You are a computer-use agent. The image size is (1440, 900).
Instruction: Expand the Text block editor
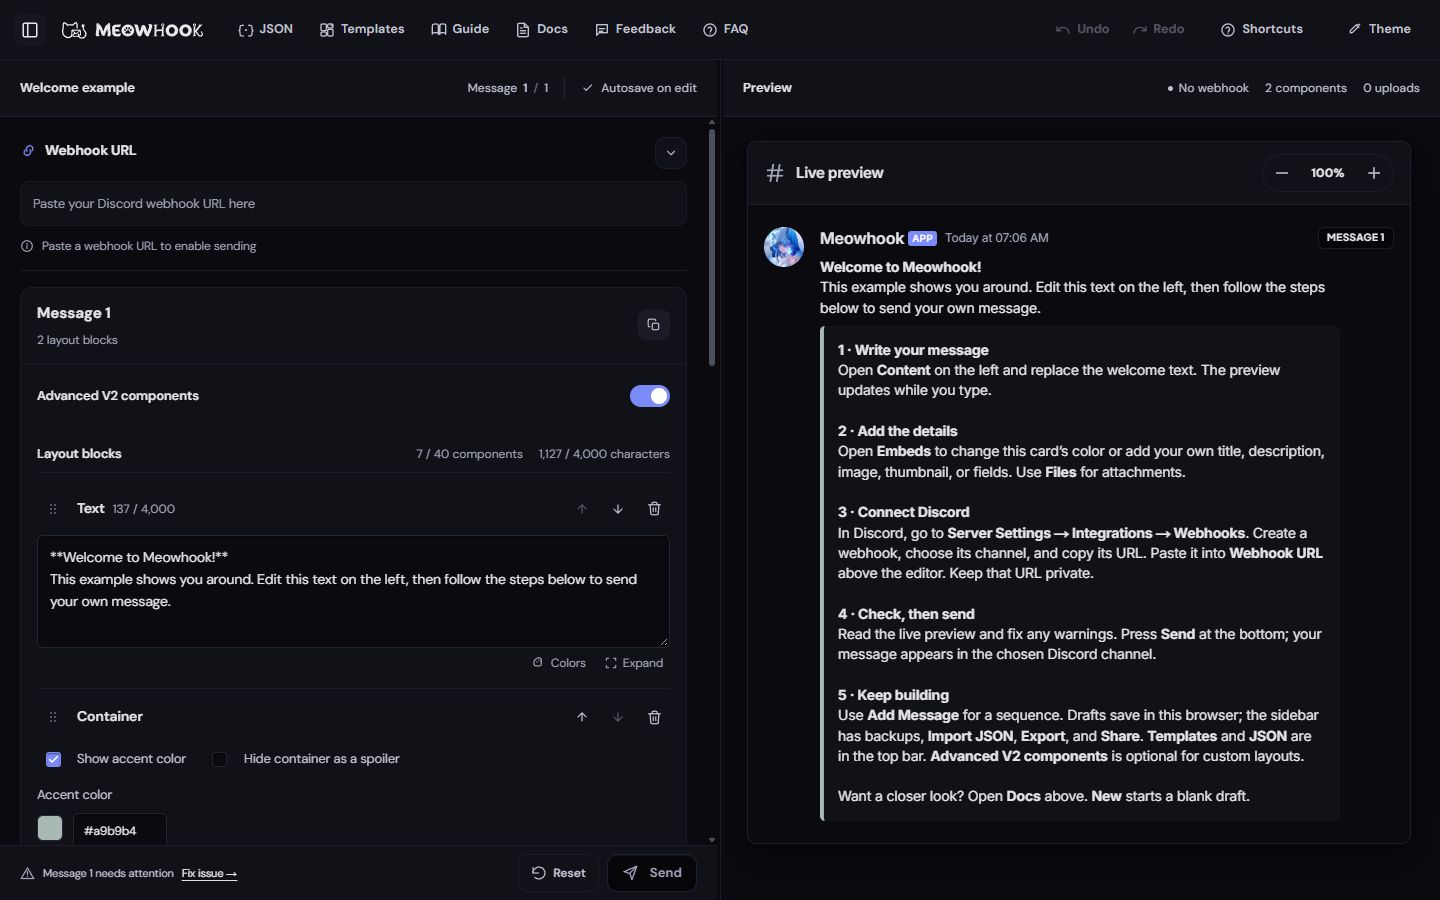634,663
